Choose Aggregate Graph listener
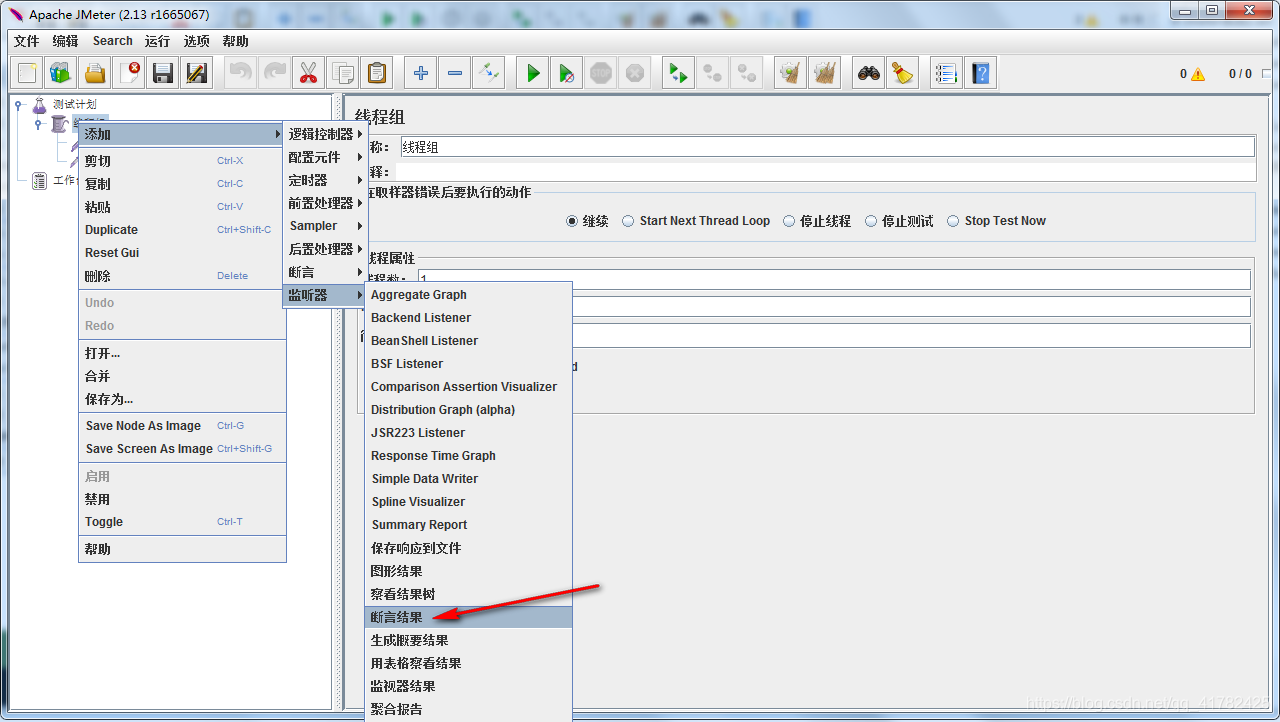 click(x=469, y=295)
